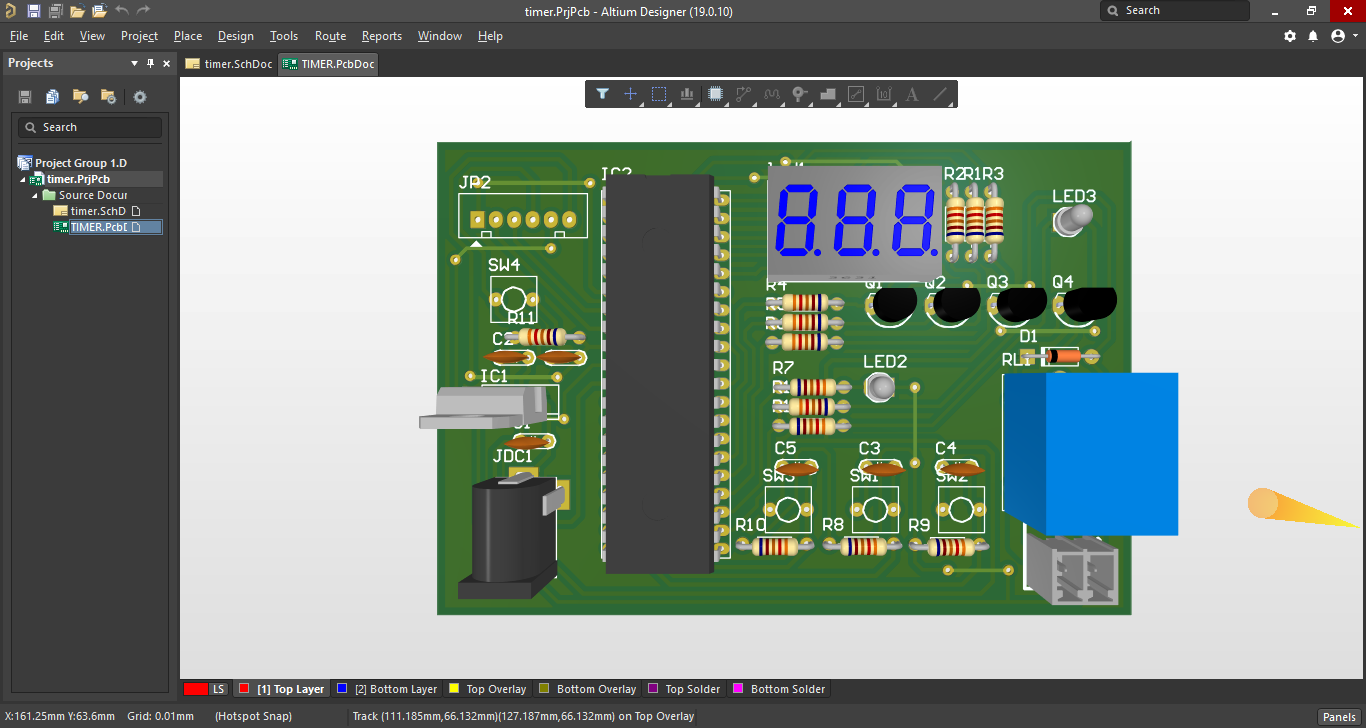
Task: Pin the Projects panel
Action: pyautogui.click(x=151, y=63)
